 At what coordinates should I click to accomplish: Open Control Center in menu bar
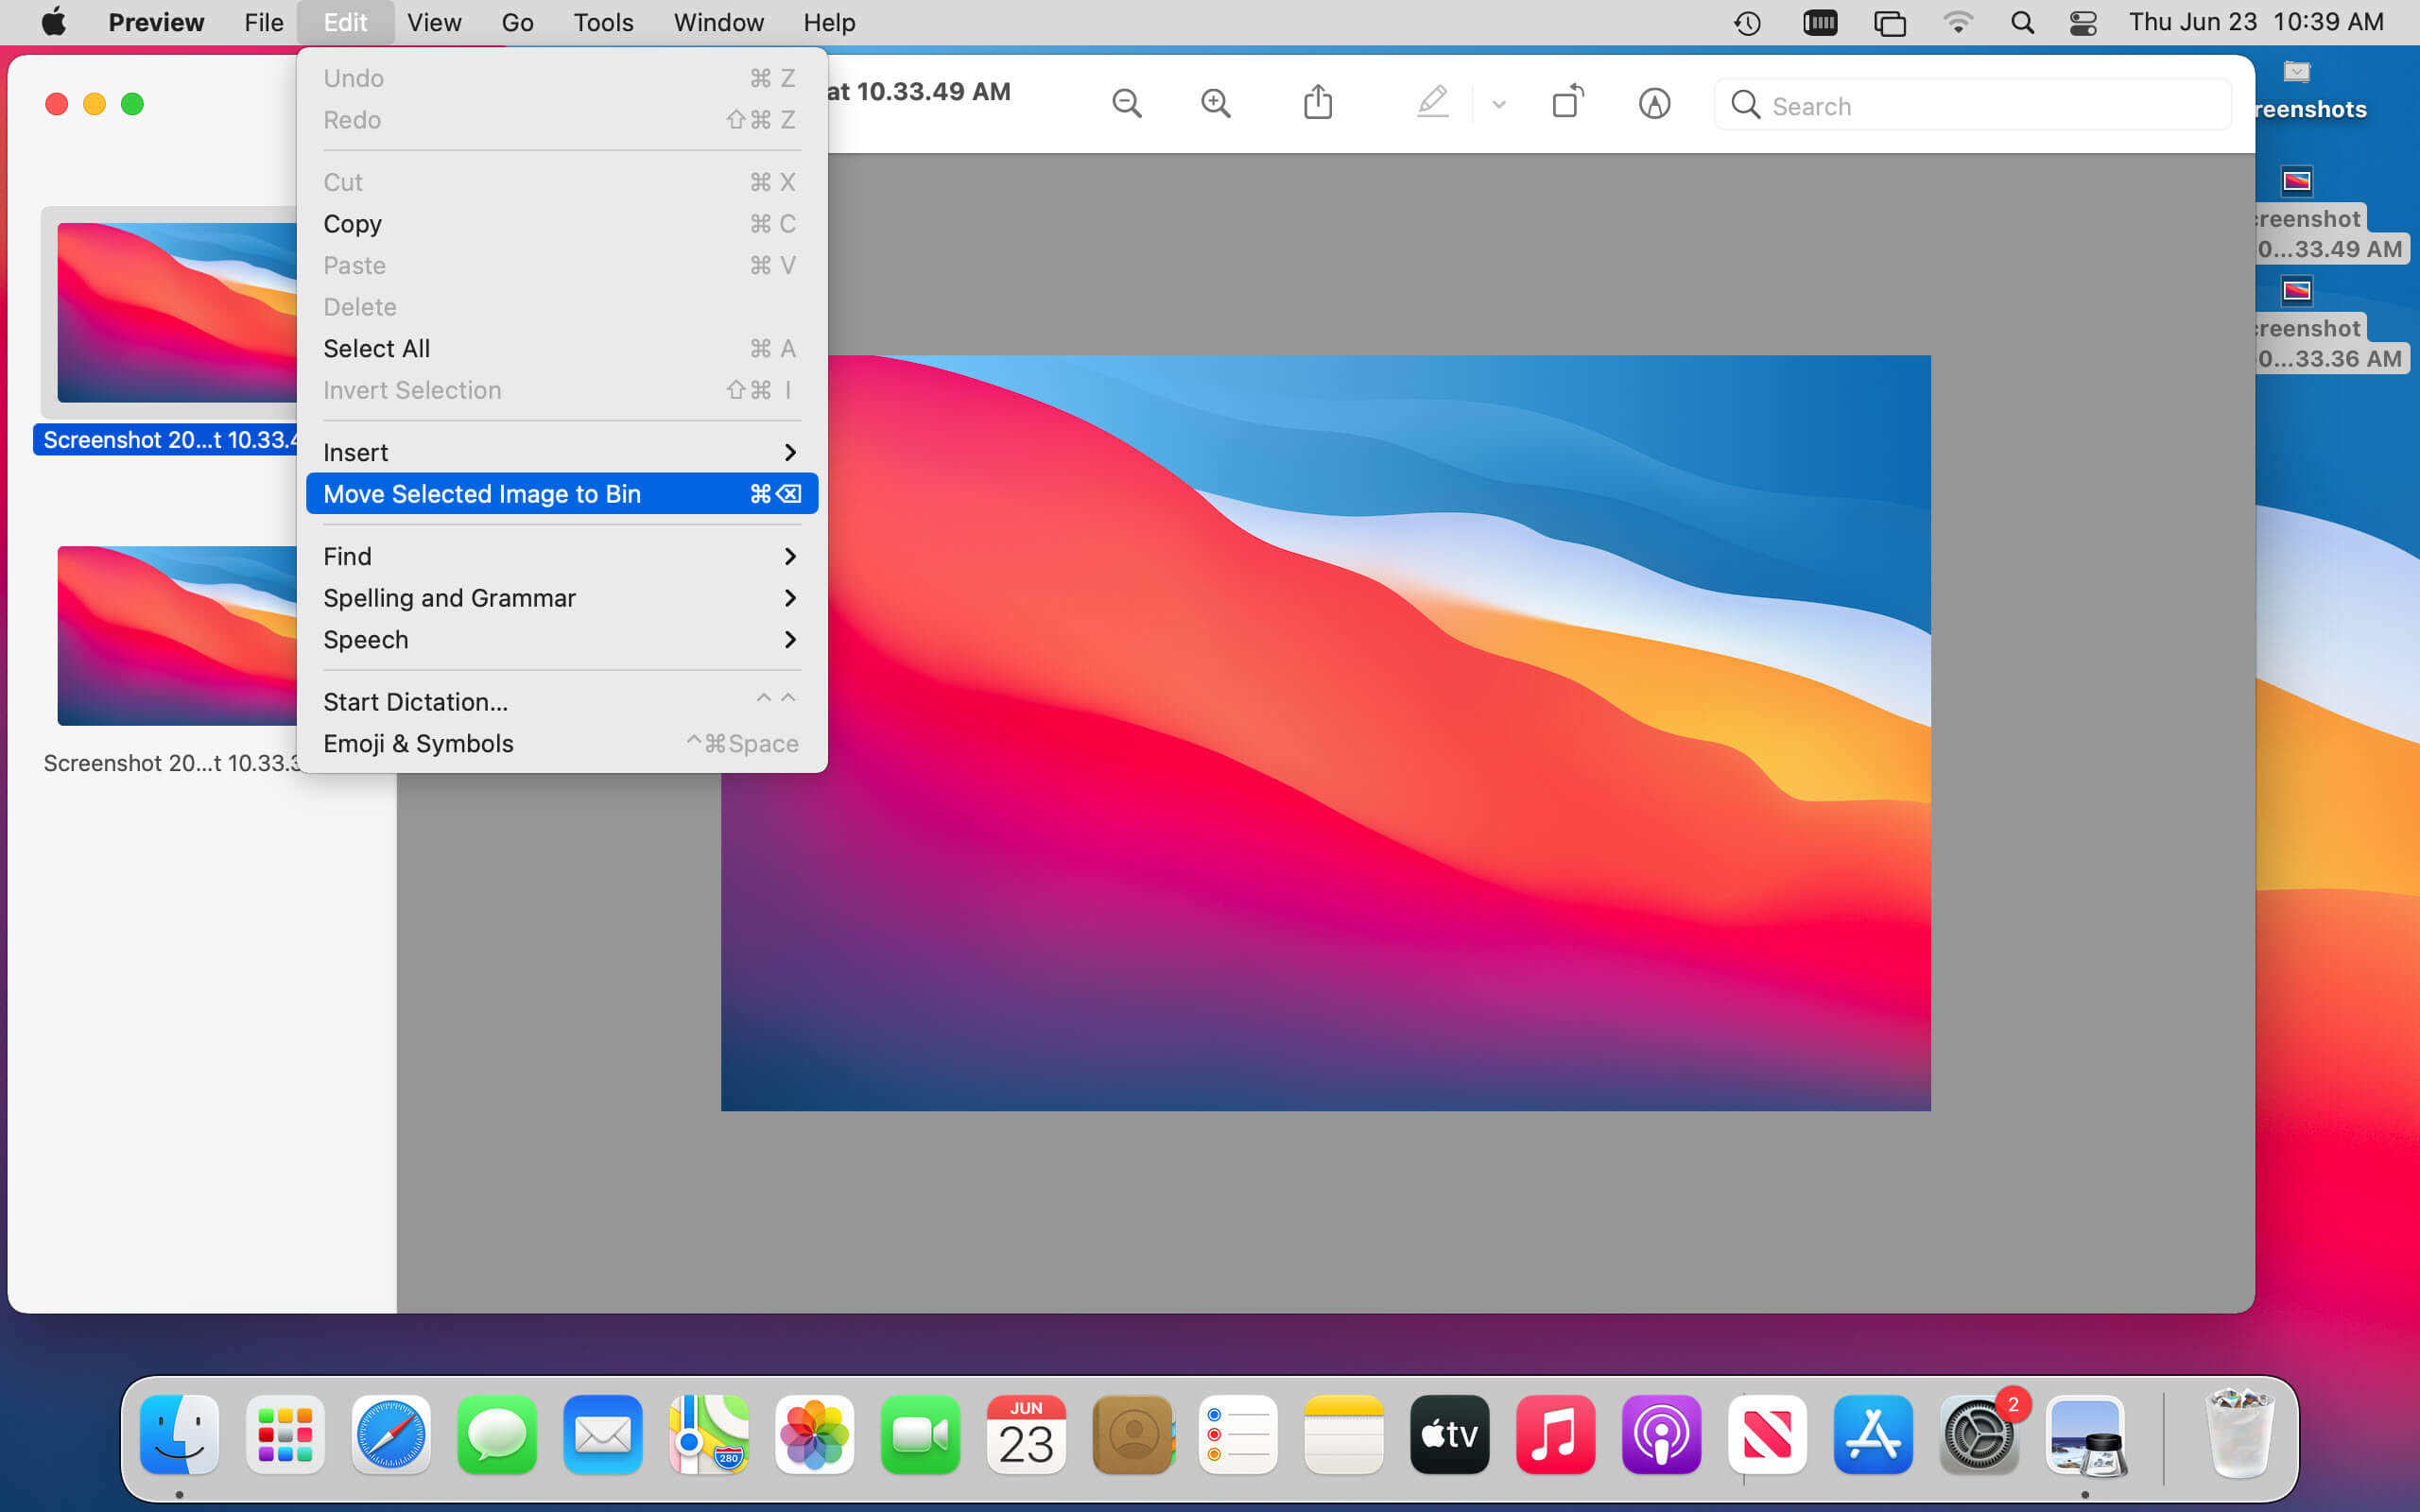[2083, 22]
